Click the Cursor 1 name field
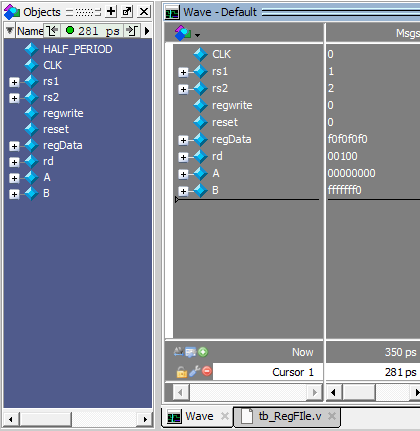 268,372
